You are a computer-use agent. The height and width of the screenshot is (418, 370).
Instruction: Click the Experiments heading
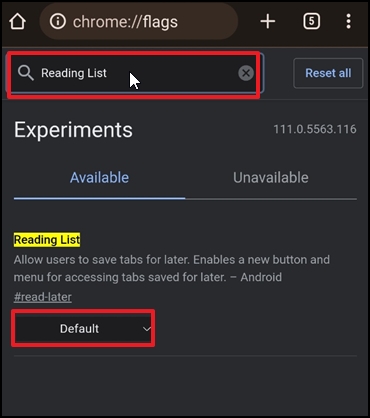73,130
